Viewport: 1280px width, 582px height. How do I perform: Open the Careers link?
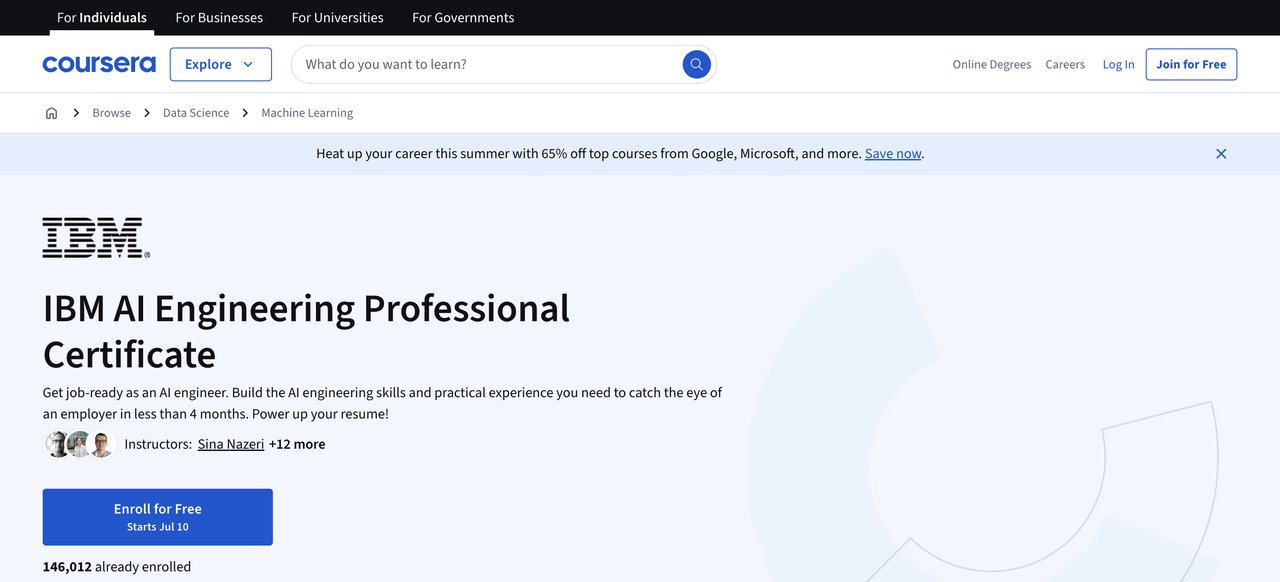point(1065,64)
